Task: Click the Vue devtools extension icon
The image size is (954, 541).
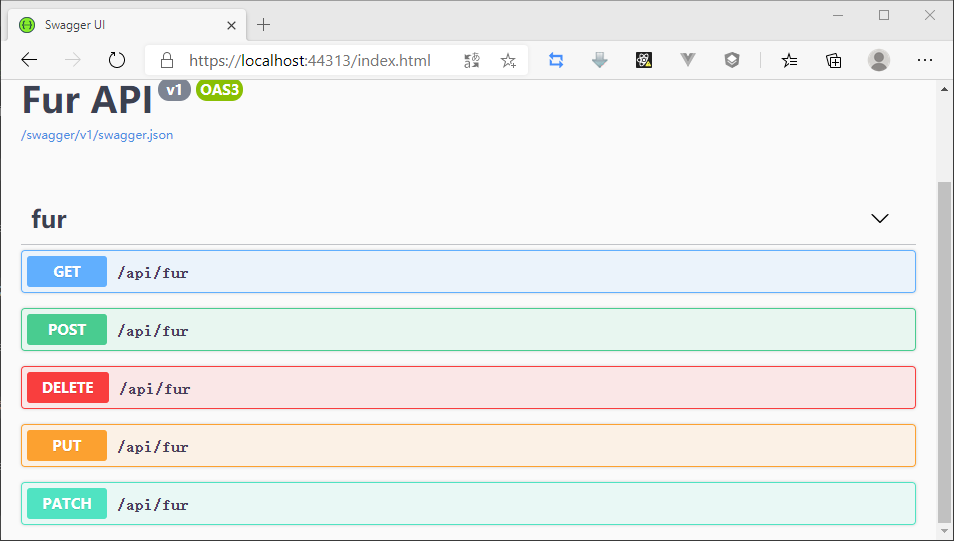Action: (688, 60)
